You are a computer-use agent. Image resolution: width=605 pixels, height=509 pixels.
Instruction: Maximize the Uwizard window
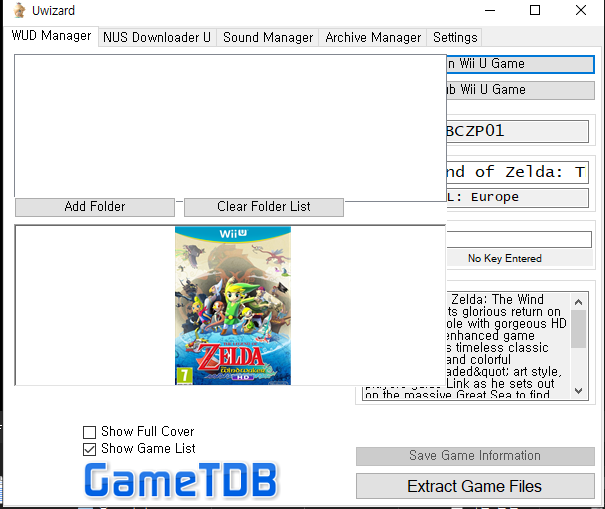tap(535, 10)
